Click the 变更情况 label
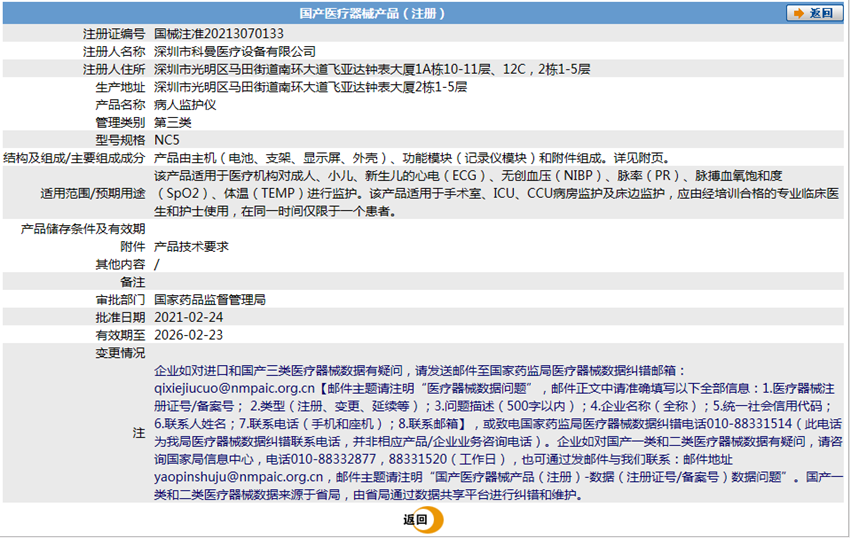 120,353
